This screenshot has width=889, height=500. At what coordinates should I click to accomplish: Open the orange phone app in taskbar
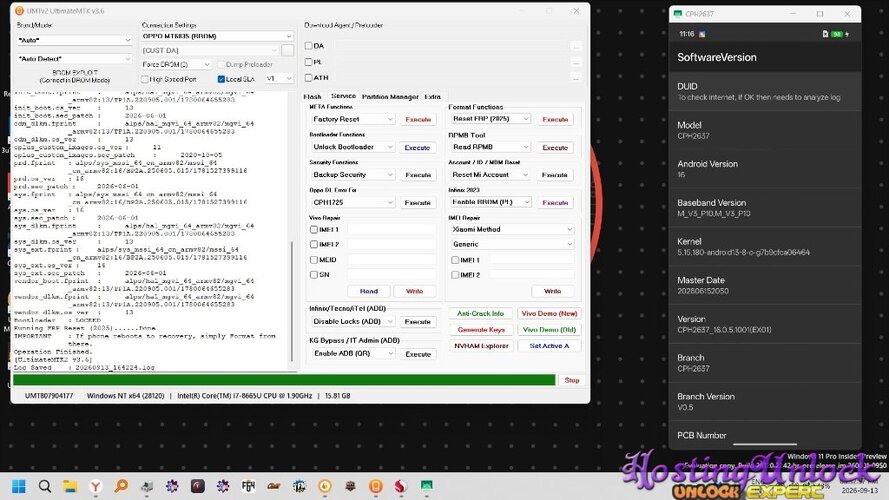coord(375,486)
